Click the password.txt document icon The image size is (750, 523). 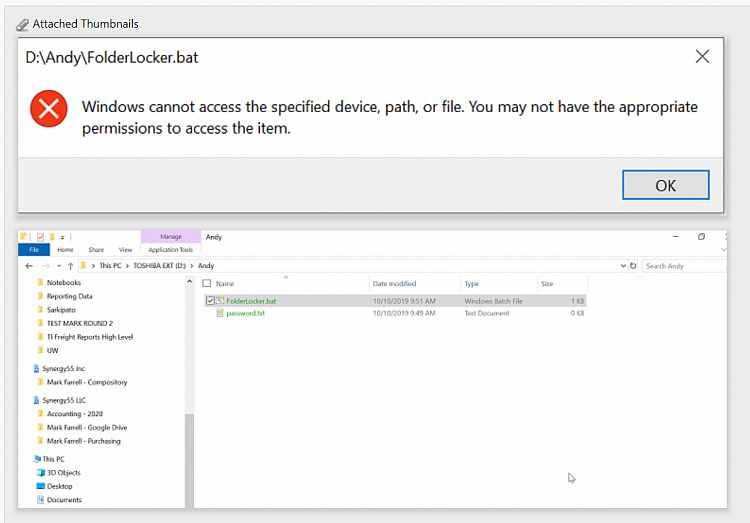pos(220,313)
